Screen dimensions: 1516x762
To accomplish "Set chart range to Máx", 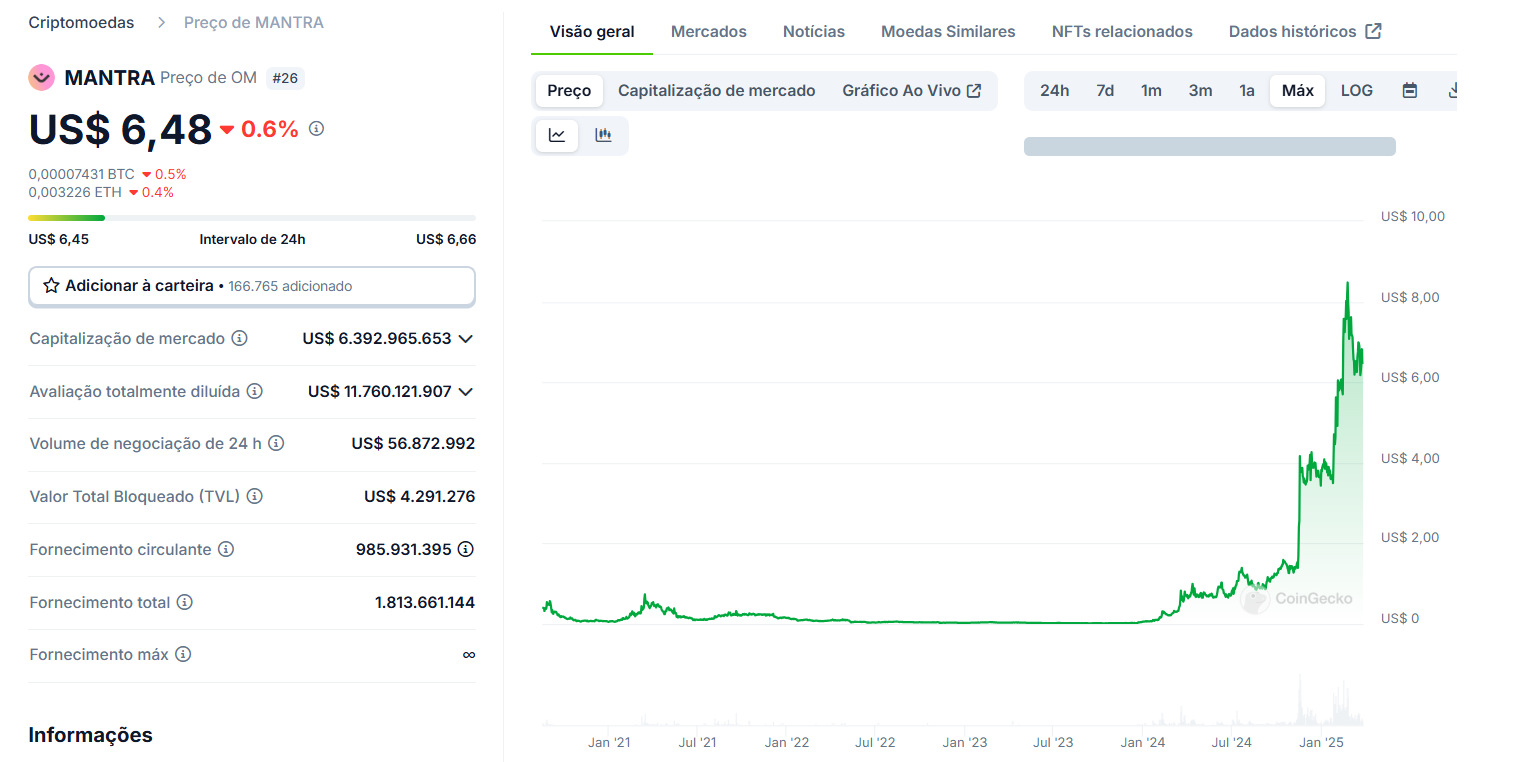I will [x=1298, y=91].
